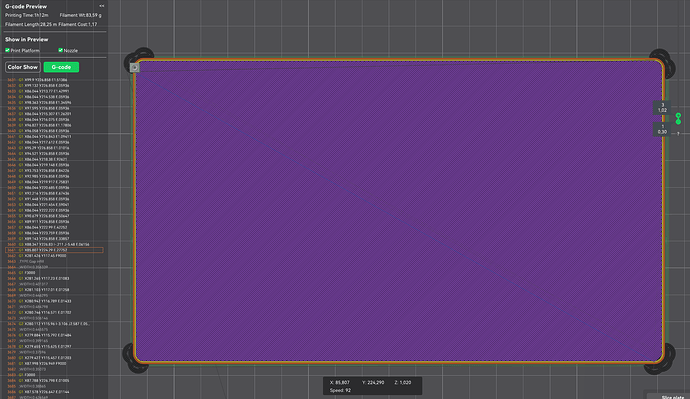Select the G-code tab button
Viewport: 690px width, 399px height.
(x=61, y=67)
